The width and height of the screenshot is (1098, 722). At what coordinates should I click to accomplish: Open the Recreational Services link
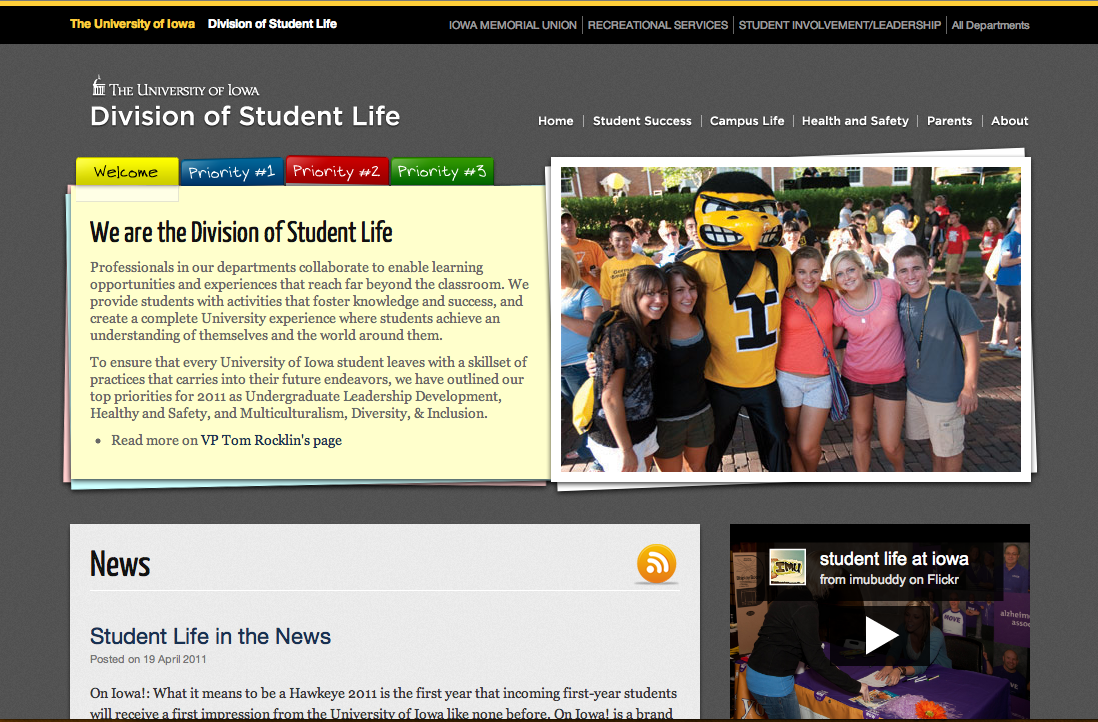point(658,25)
